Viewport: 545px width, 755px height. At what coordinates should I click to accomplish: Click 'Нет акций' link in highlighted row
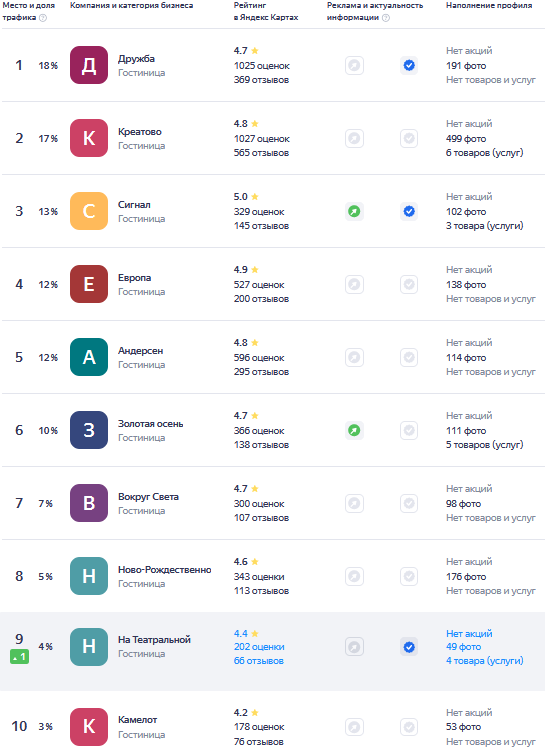(x=469, y=634)
